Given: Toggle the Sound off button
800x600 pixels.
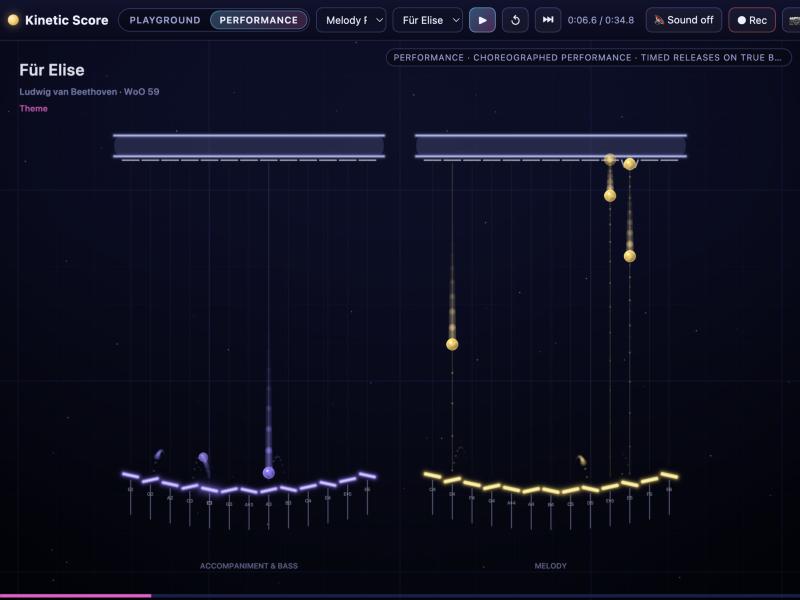Looking at the screenshot, I should [684, 20].
